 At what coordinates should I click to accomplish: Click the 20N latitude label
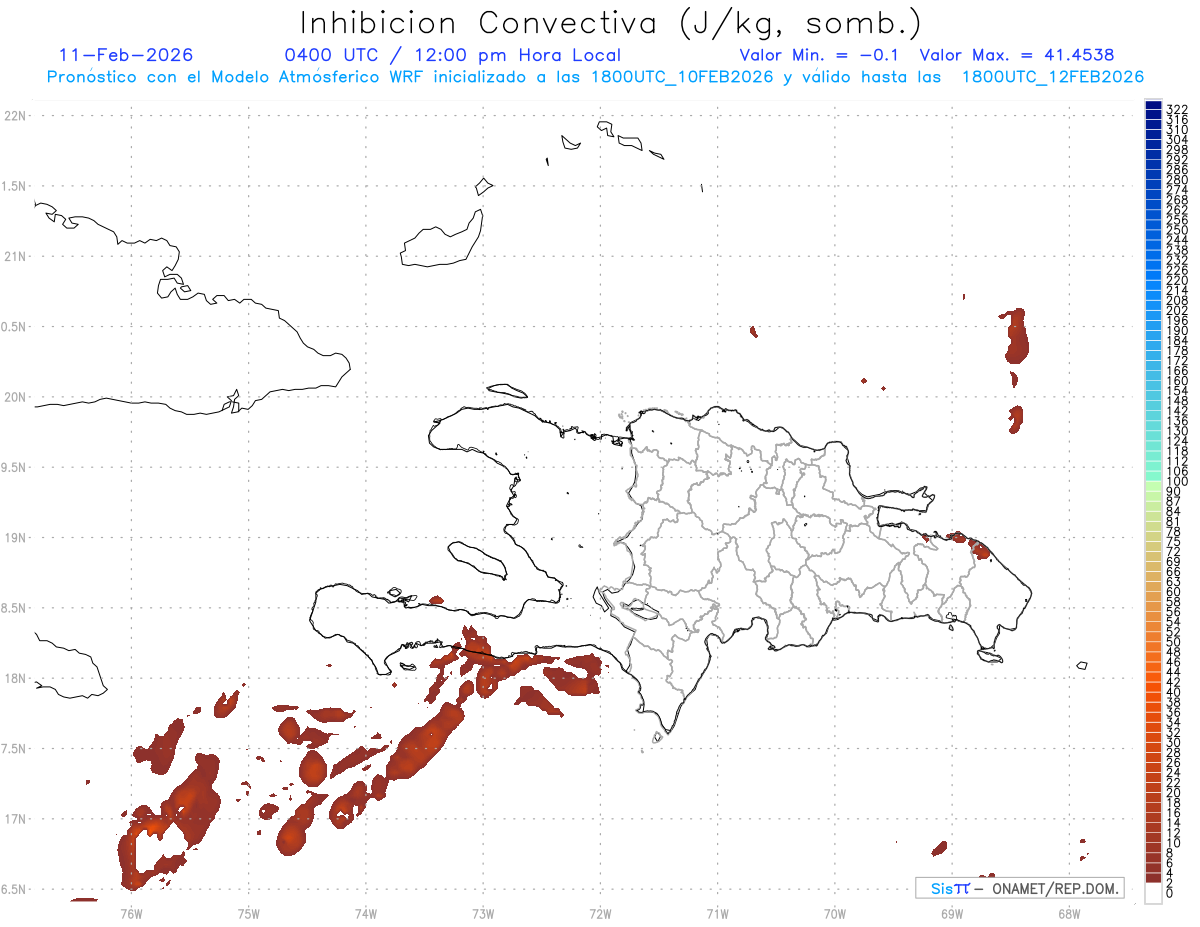click(x=14, y=397)
